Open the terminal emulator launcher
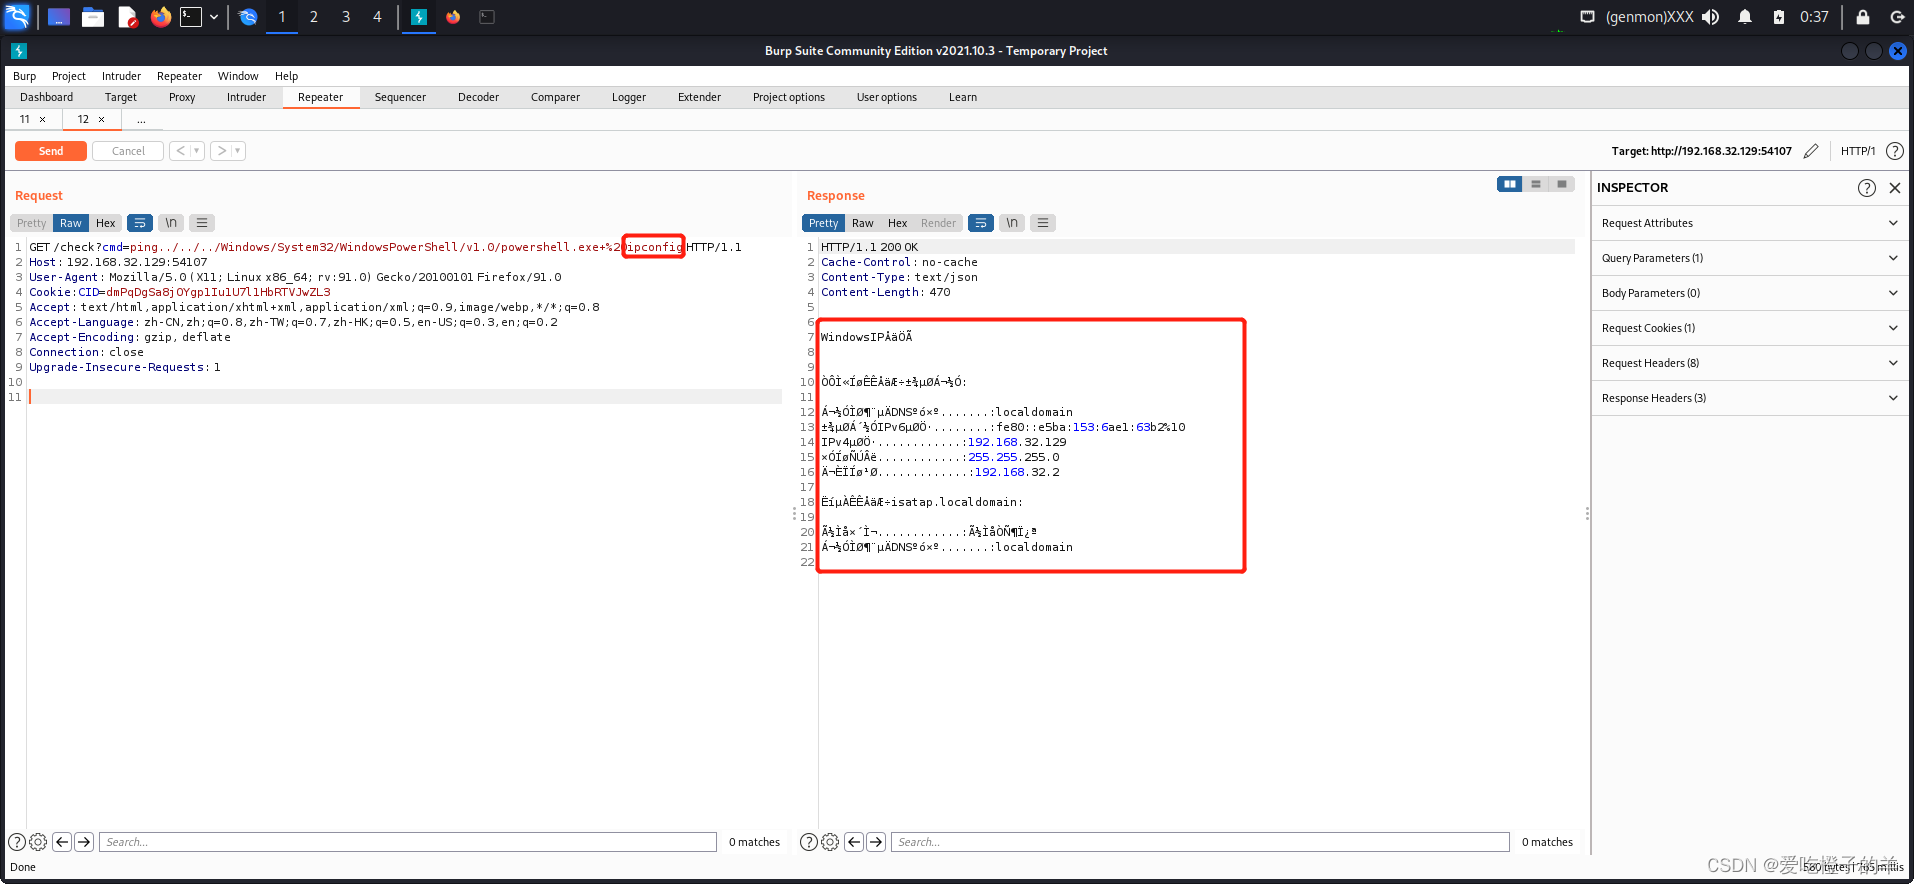The image size is (1914, 884). click(x=191, y=17)
